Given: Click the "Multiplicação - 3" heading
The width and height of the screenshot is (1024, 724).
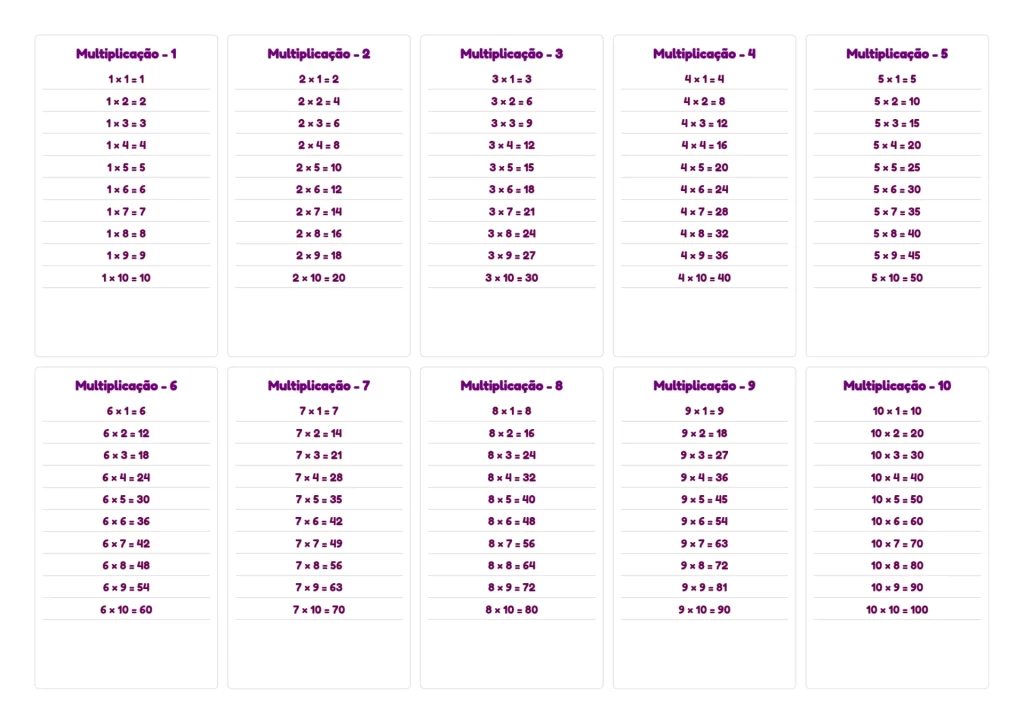Looking at the screenshot, I should pos(512,54).
